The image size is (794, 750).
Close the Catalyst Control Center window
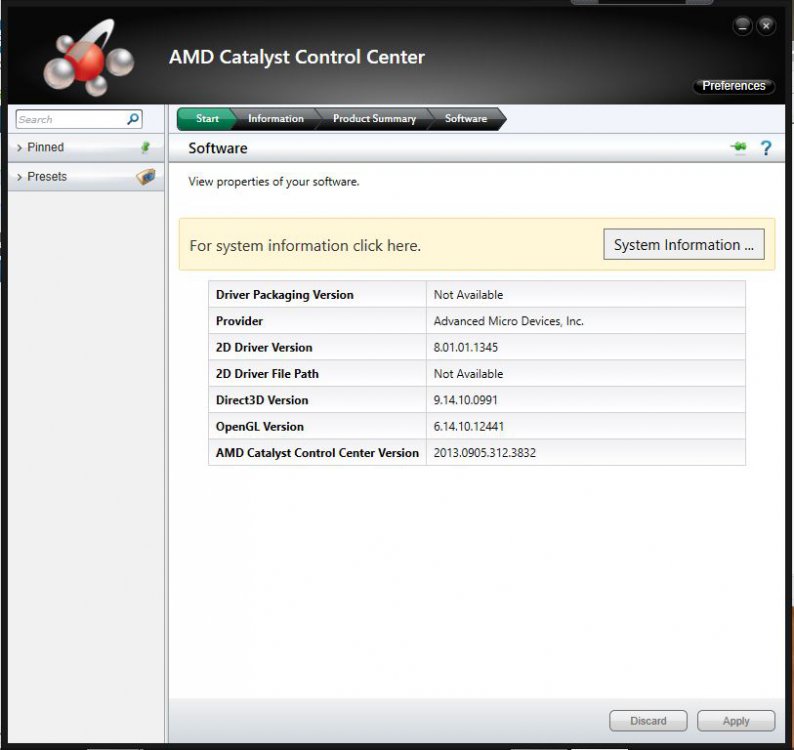click(766, 27)
